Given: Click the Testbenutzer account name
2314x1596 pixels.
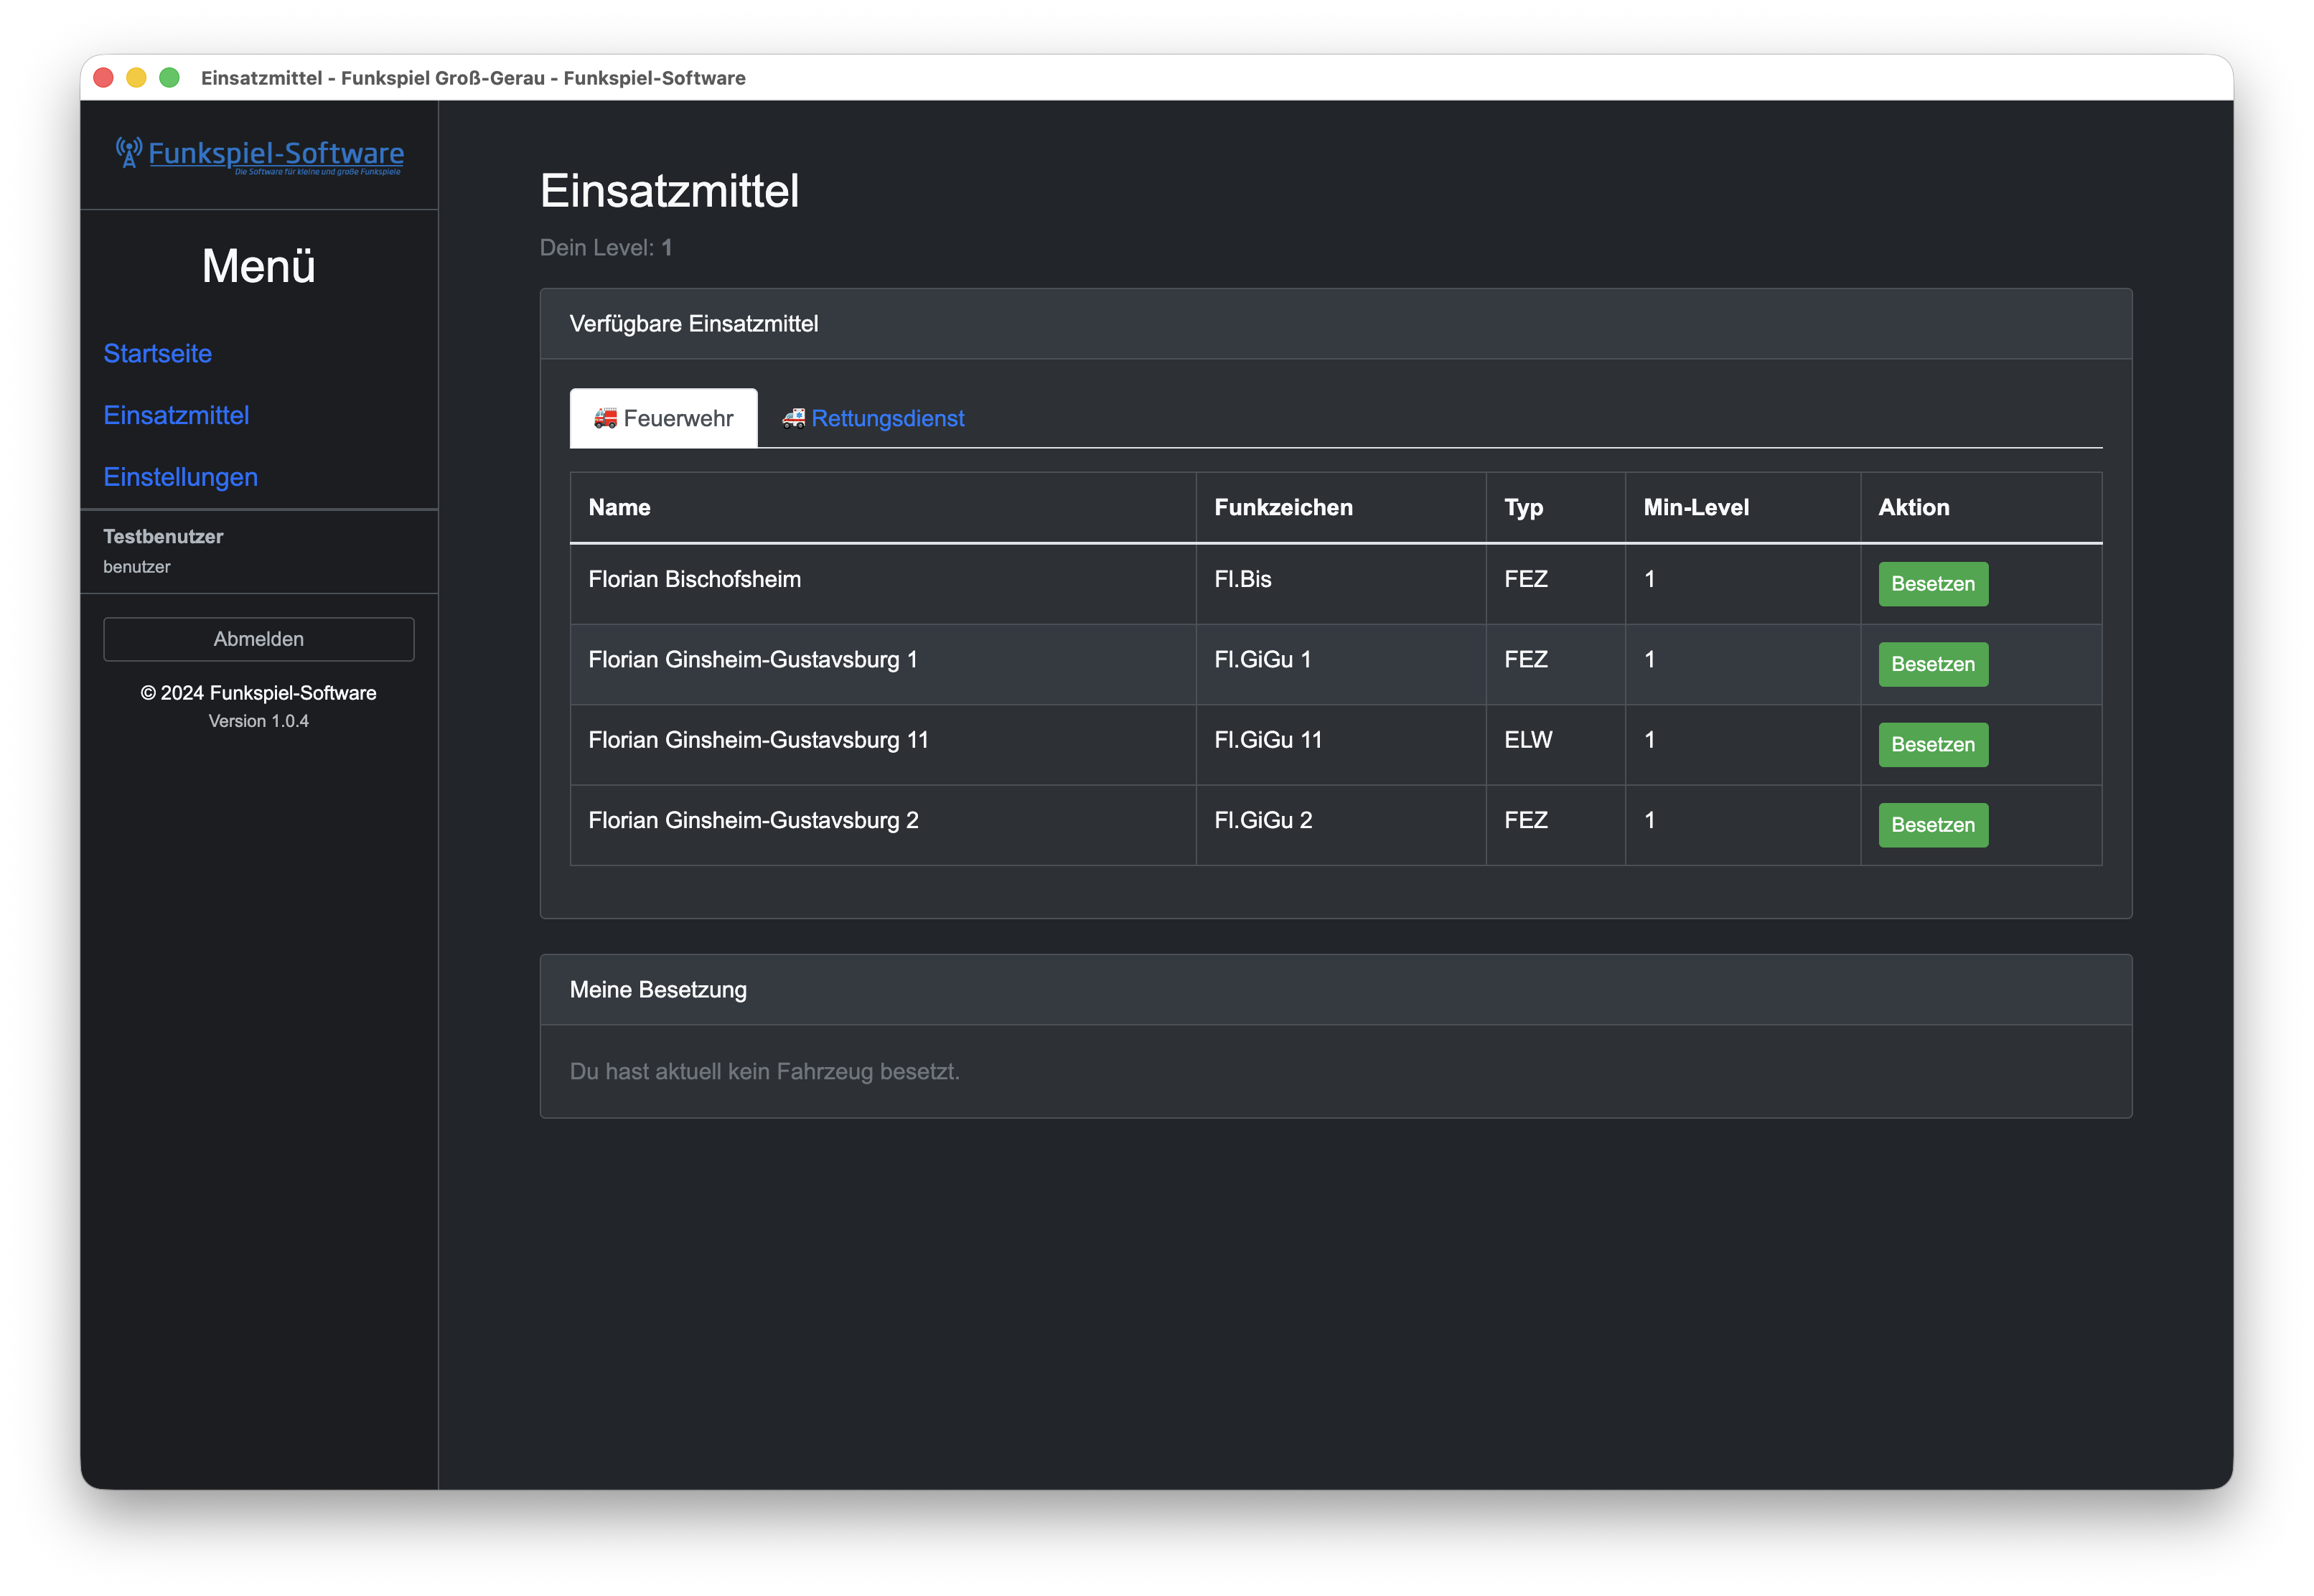Looking at the screenshot, I should coord(164,536).
